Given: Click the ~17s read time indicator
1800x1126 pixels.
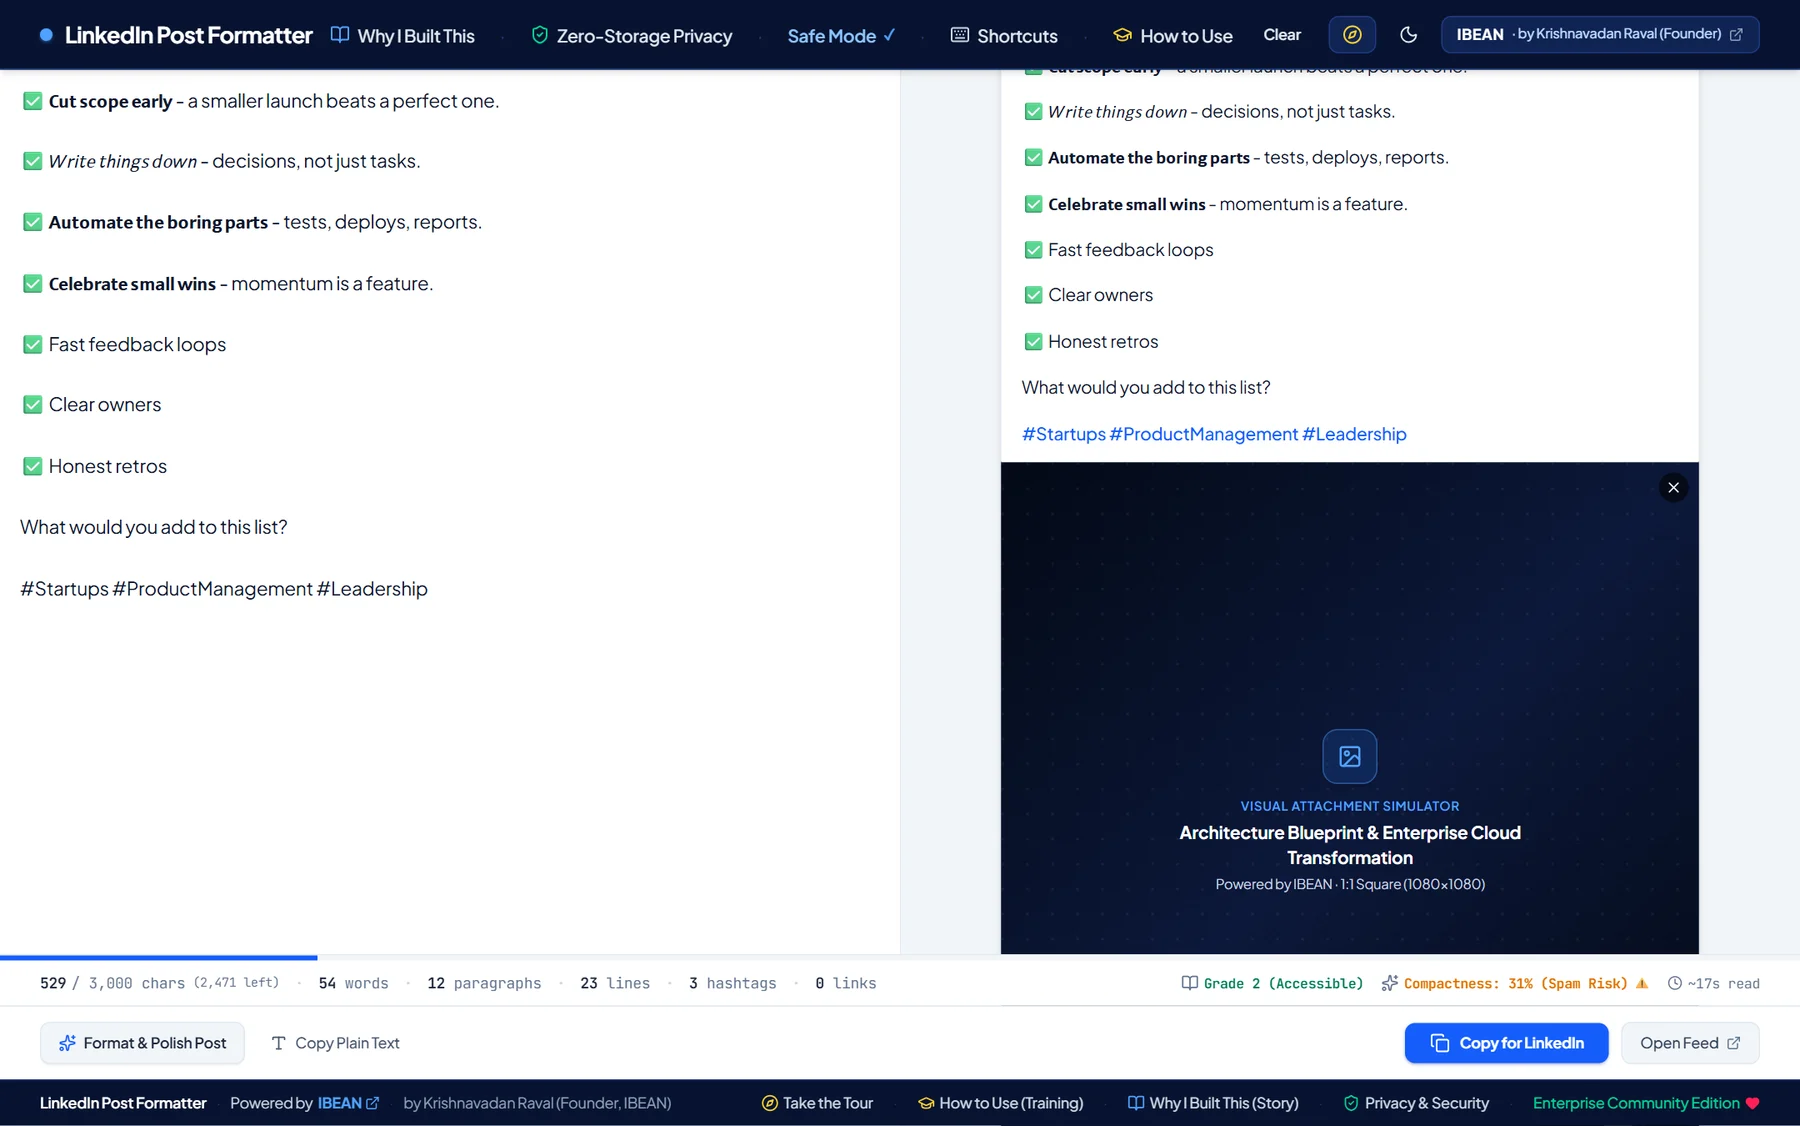Looking at the screenshot, I should pos(1713,984).
